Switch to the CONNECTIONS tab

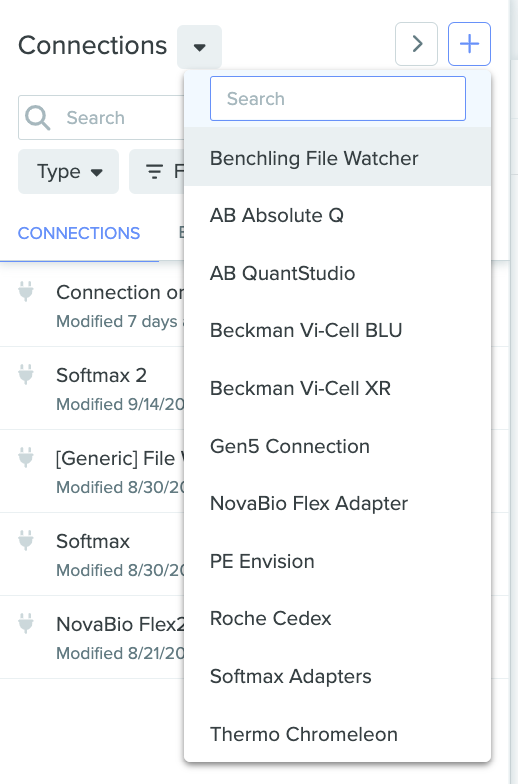pyautogui.click(x=79, y=234)
